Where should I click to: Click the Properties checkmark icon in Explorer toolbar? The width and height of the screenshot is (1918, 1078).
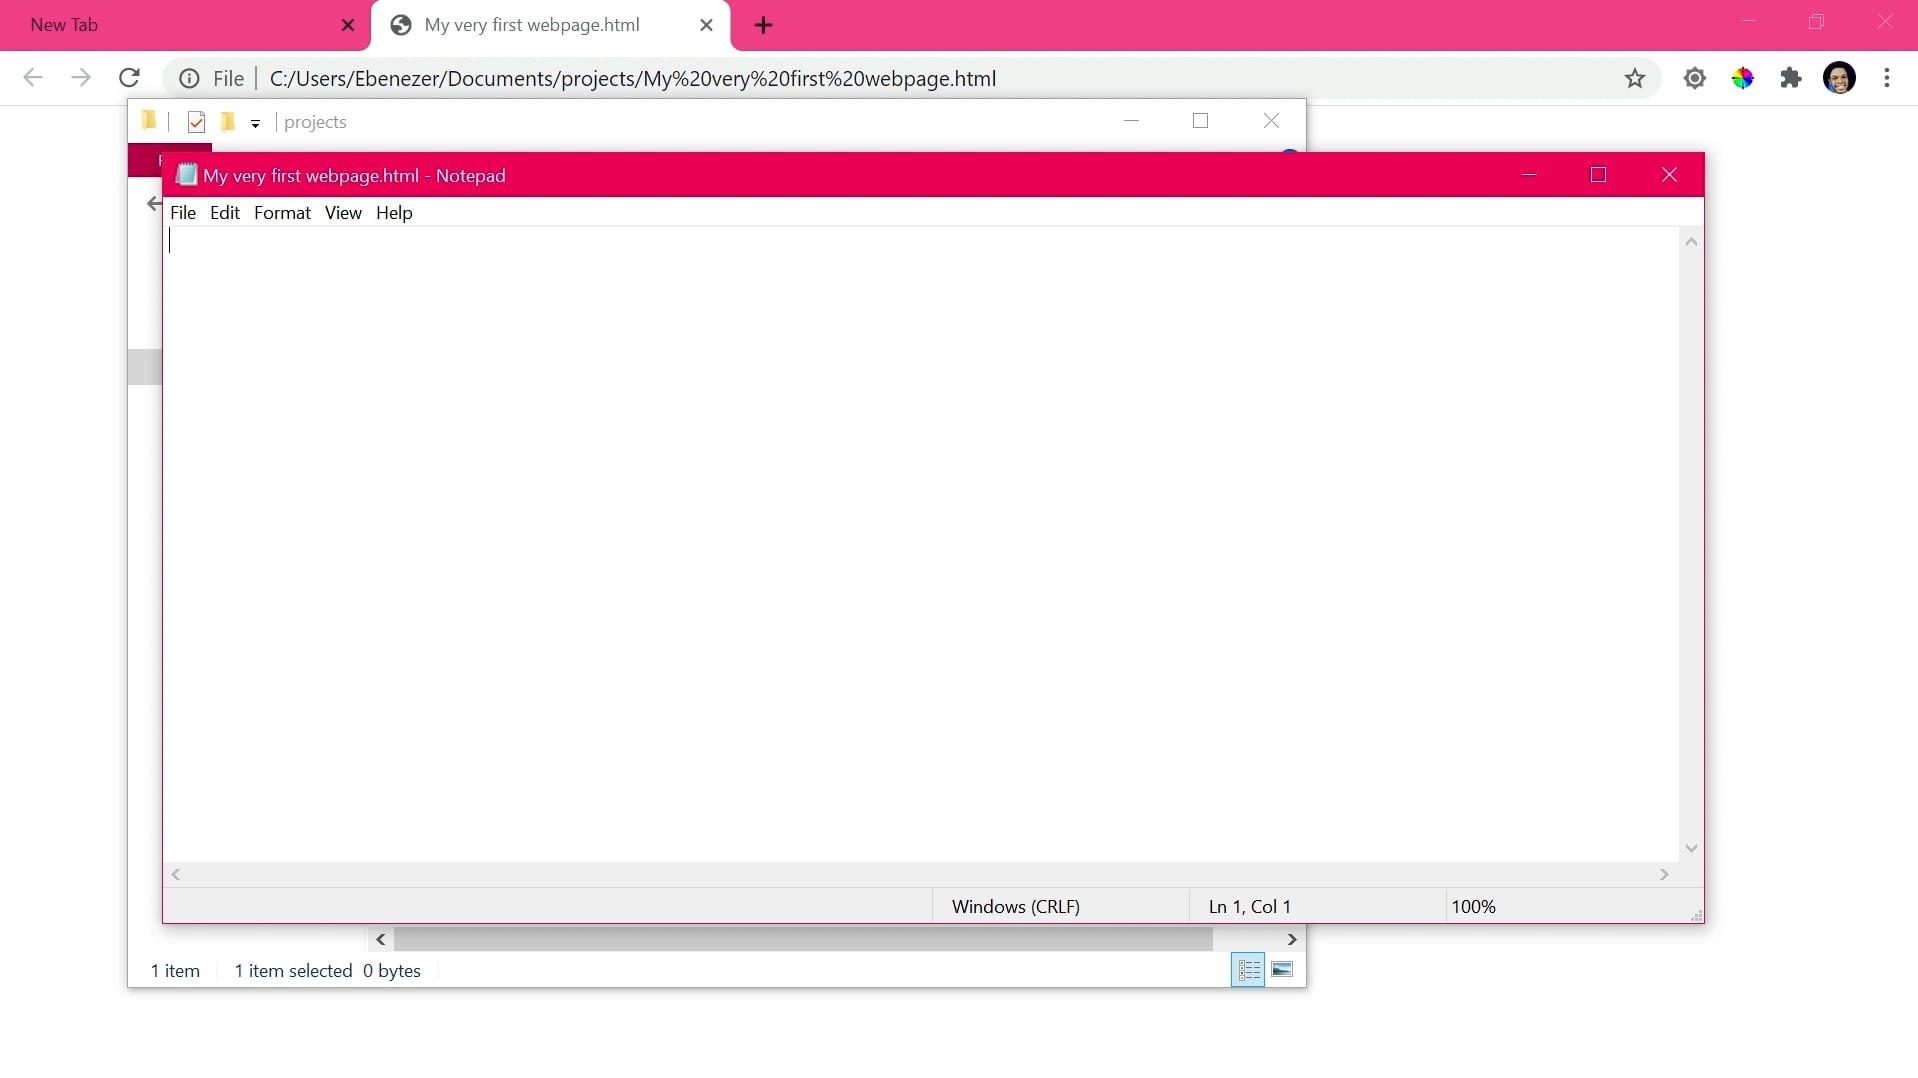tap(196, 122)
